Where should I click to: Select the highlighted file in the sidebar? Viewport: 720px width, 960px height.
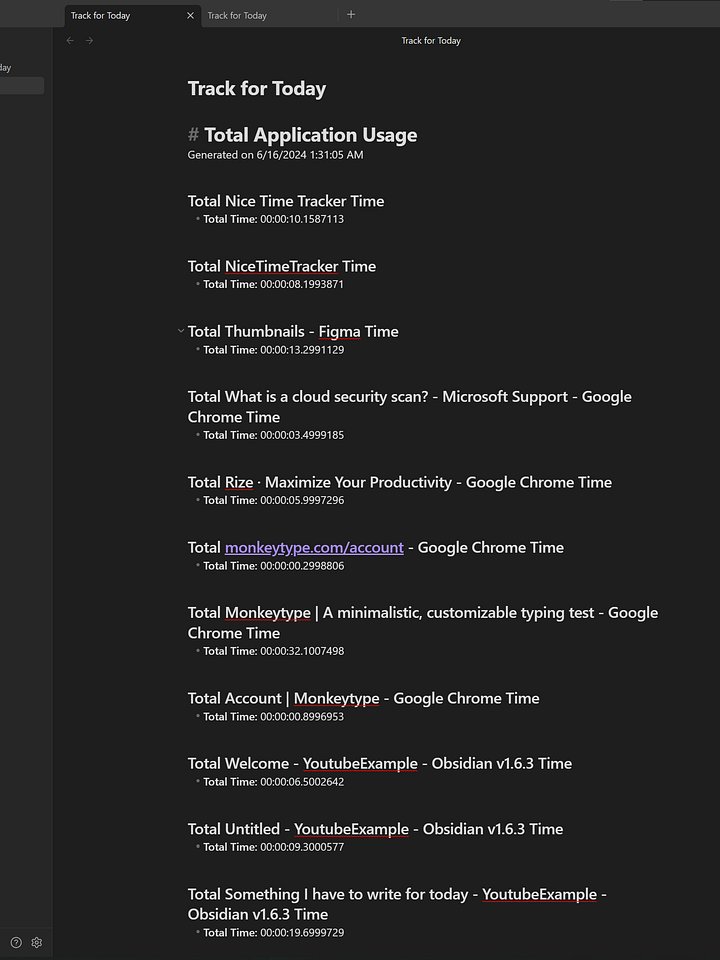[21, 86]
